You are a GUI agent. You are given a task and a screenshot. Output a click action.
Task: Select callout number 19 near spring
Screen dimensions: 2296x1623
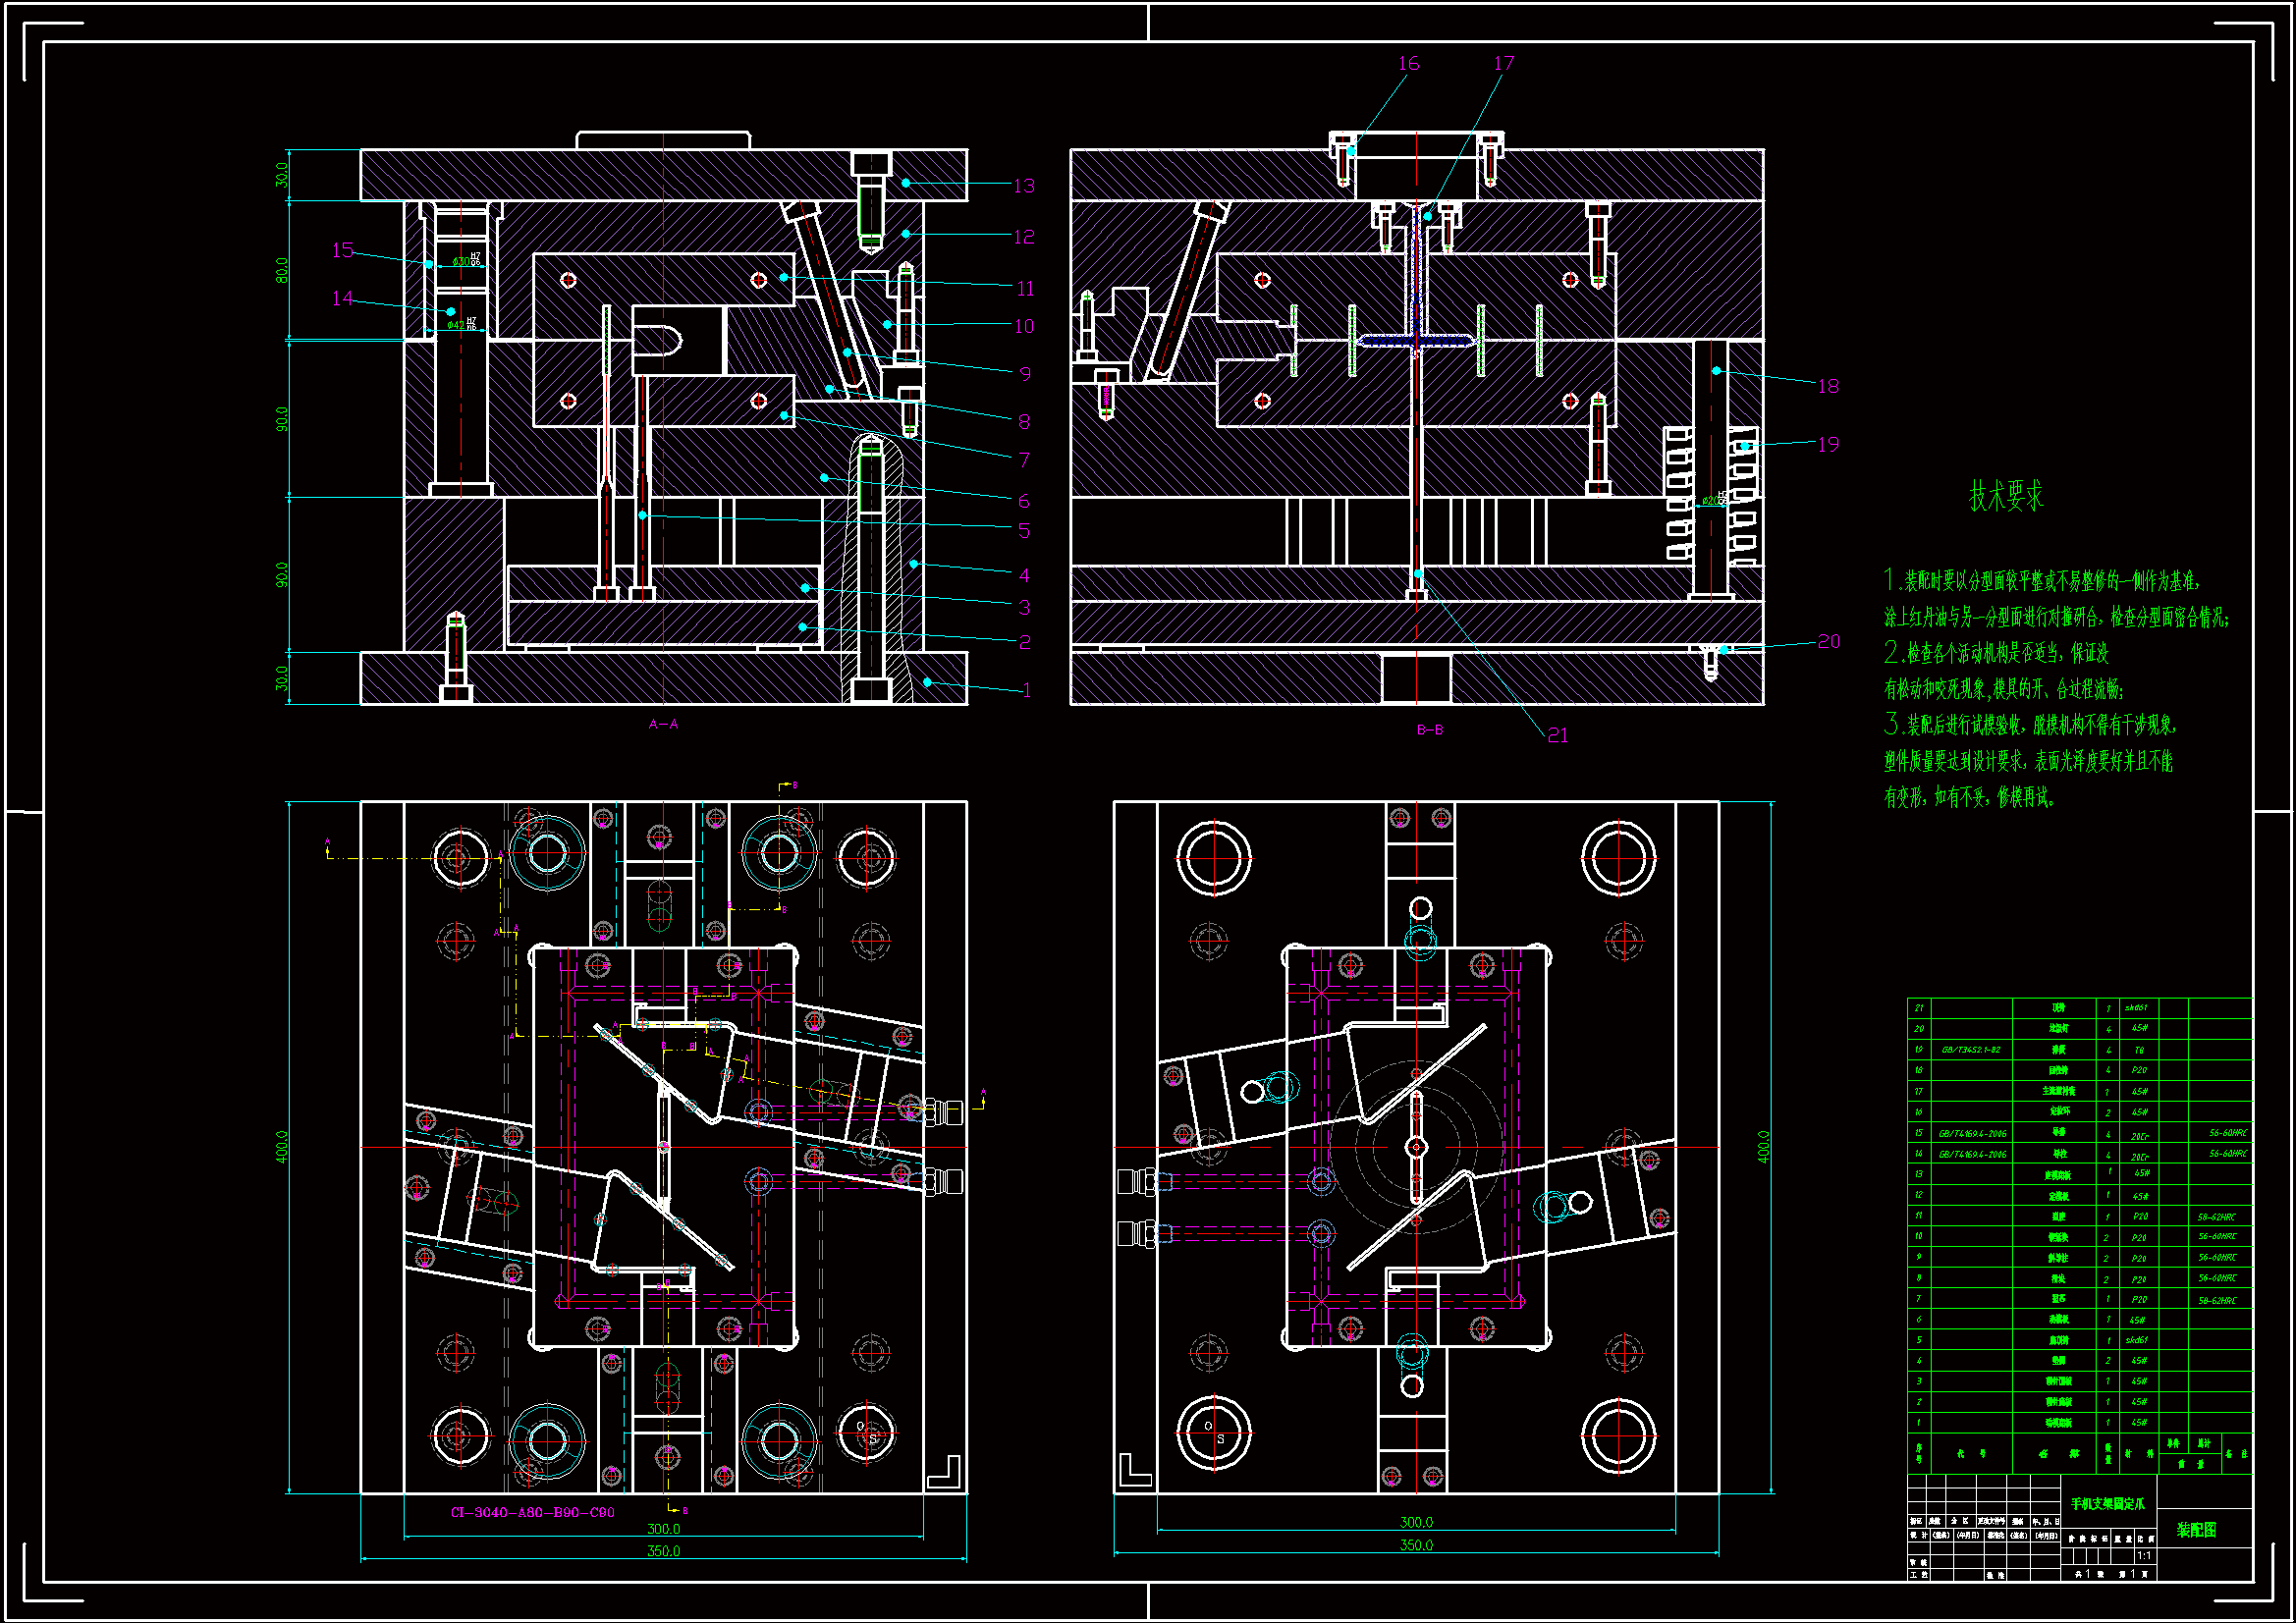click(x=1827, y=445)
